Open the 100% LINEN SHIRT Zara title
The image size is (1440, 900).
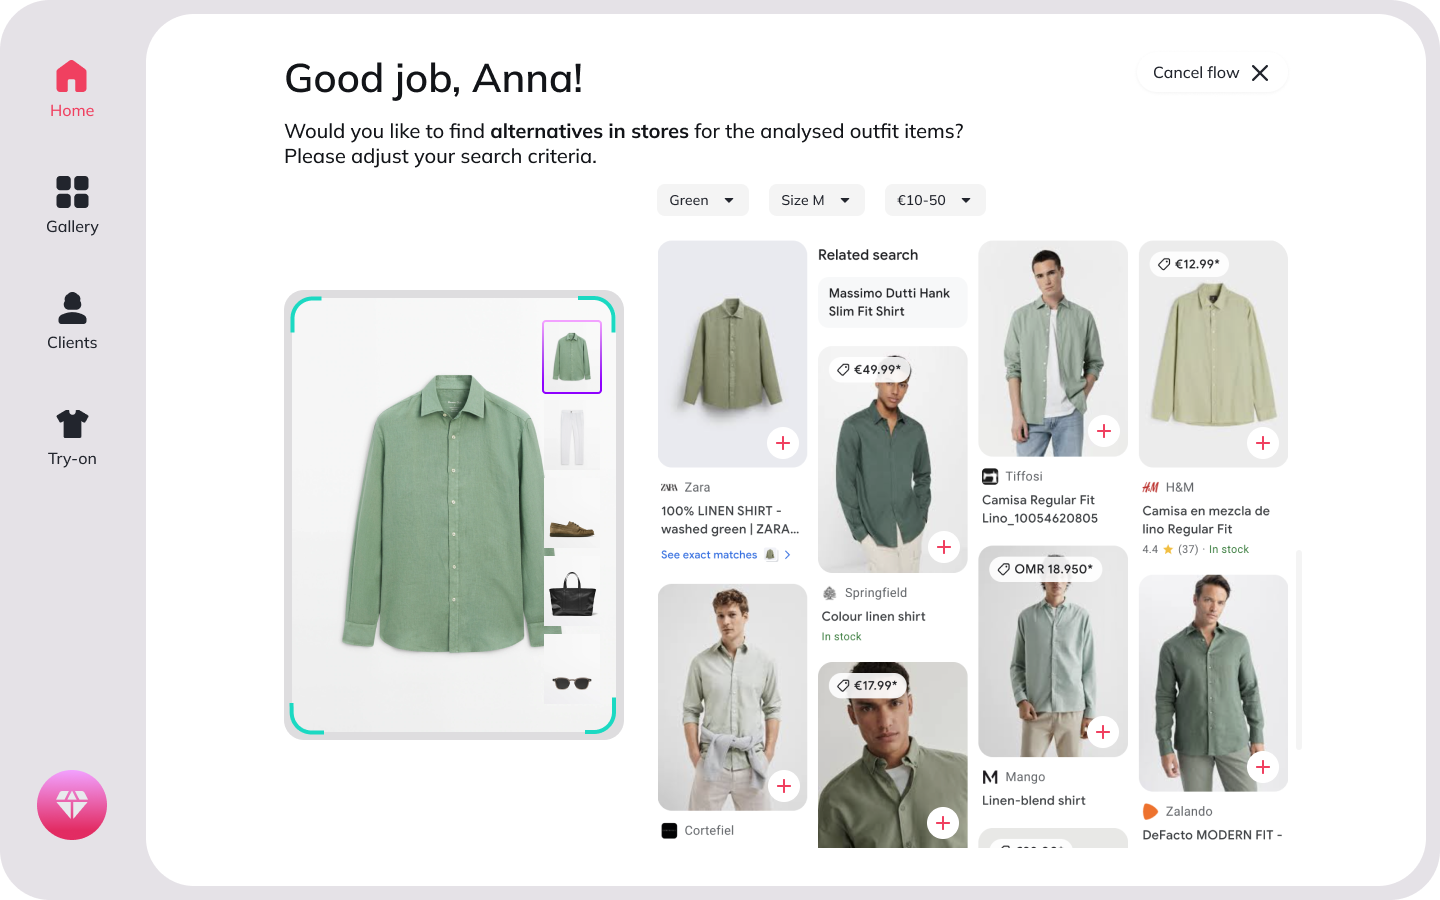pyautogui.click(x=730, y=520)
